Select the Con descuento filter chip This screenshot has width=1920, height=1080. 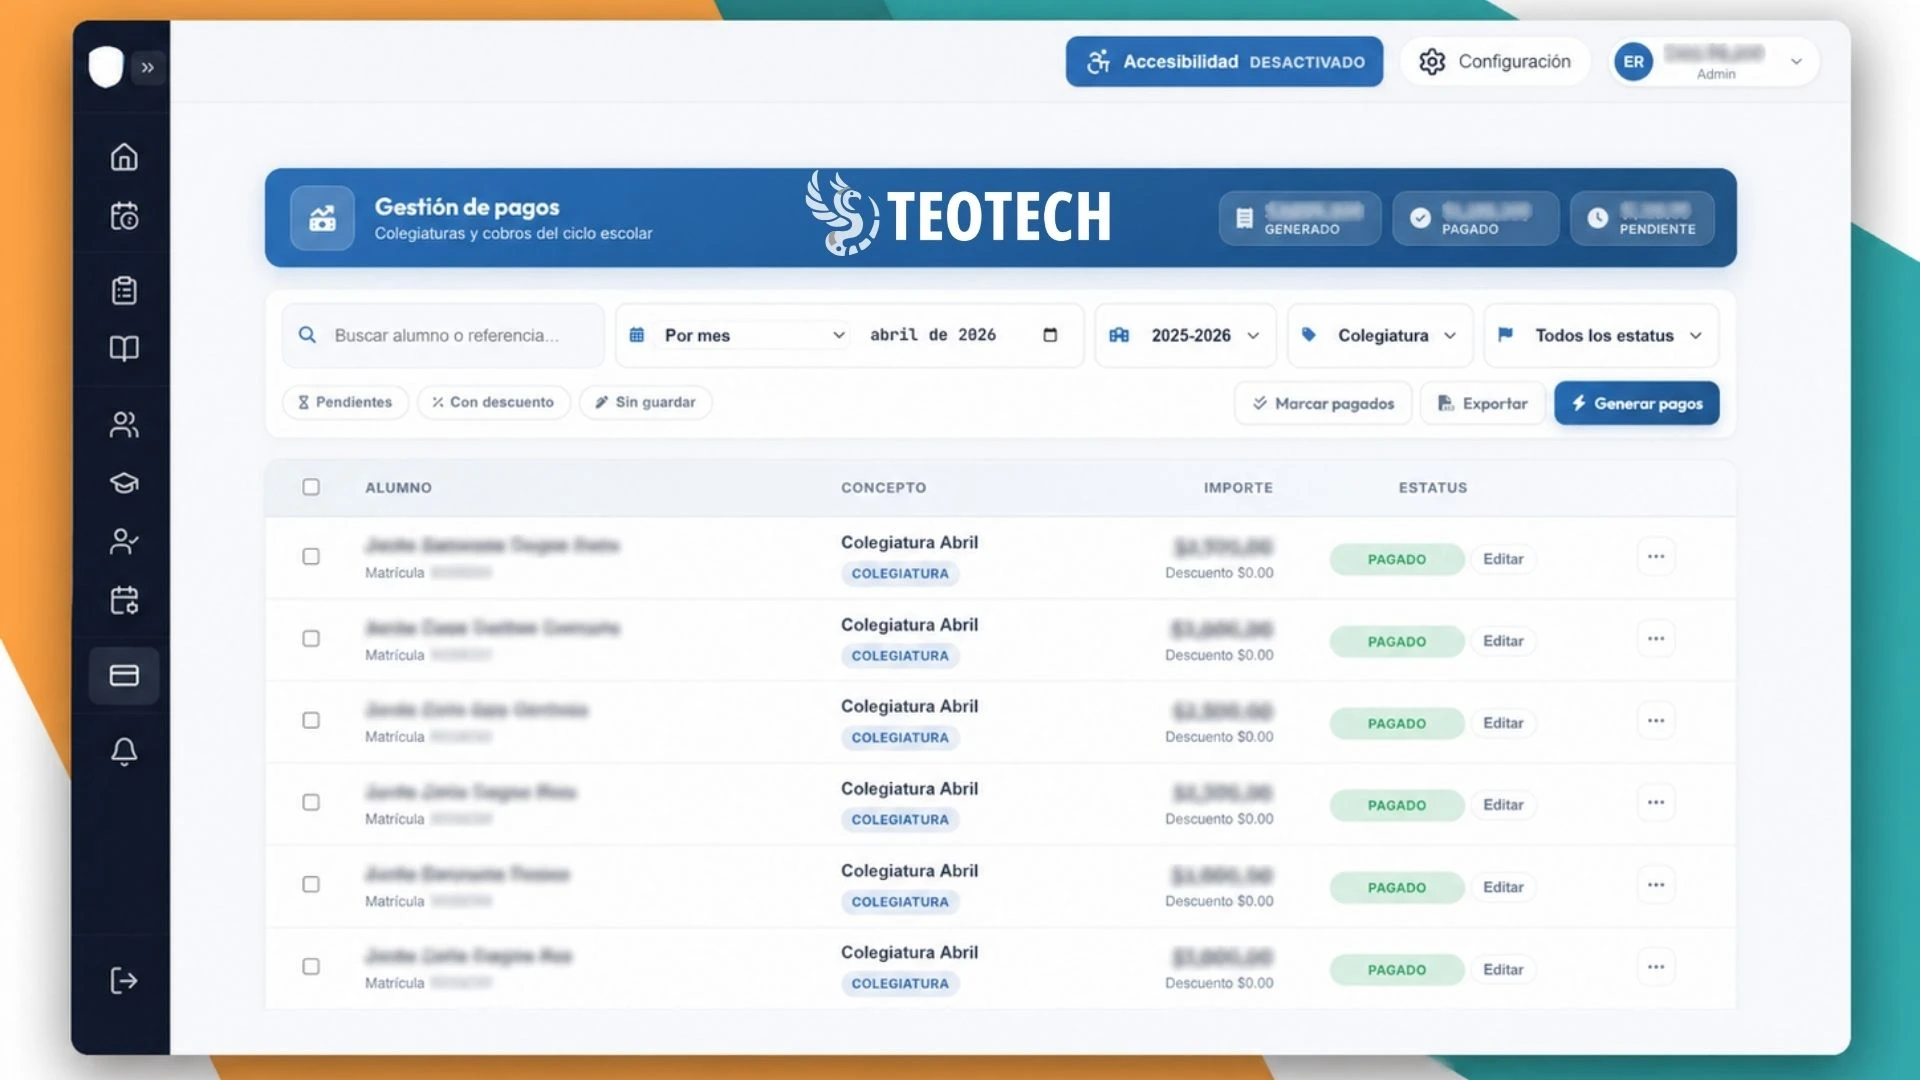(493, 402)
